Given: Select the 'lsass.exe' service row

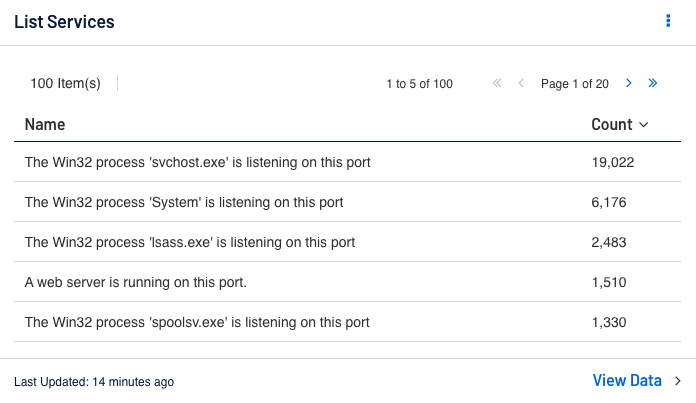Looking at the screenshot, I should click(190, 242).
